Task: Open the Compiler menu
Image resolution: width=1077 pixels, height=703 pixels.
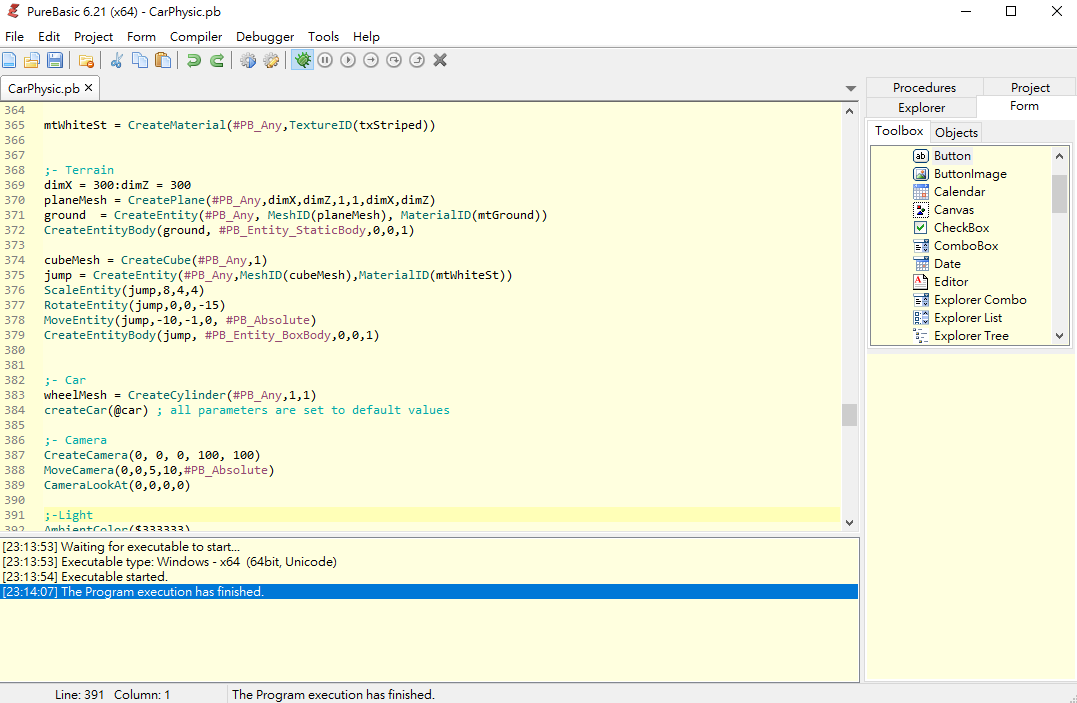Action: point(196,36)
